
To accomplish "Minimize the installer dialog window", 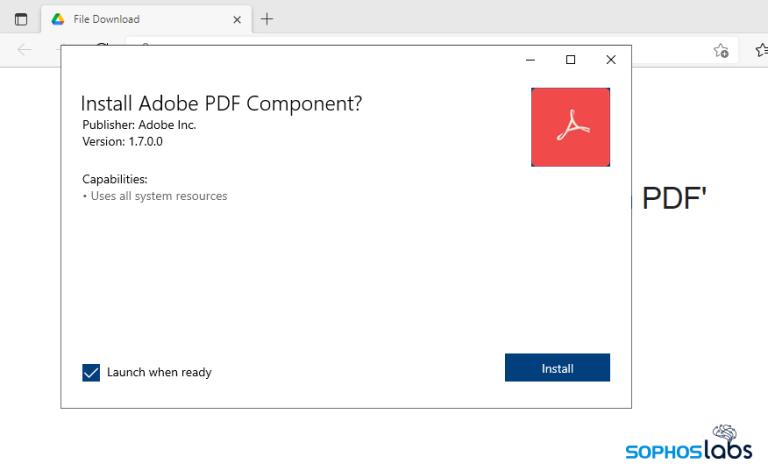I will tap(530, 60).
